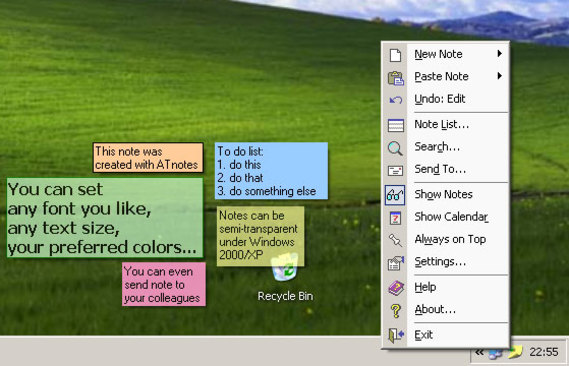The image size is (569, 366).
Task: Click the Show Calendar icon
Action: click(x=395, y=218)
